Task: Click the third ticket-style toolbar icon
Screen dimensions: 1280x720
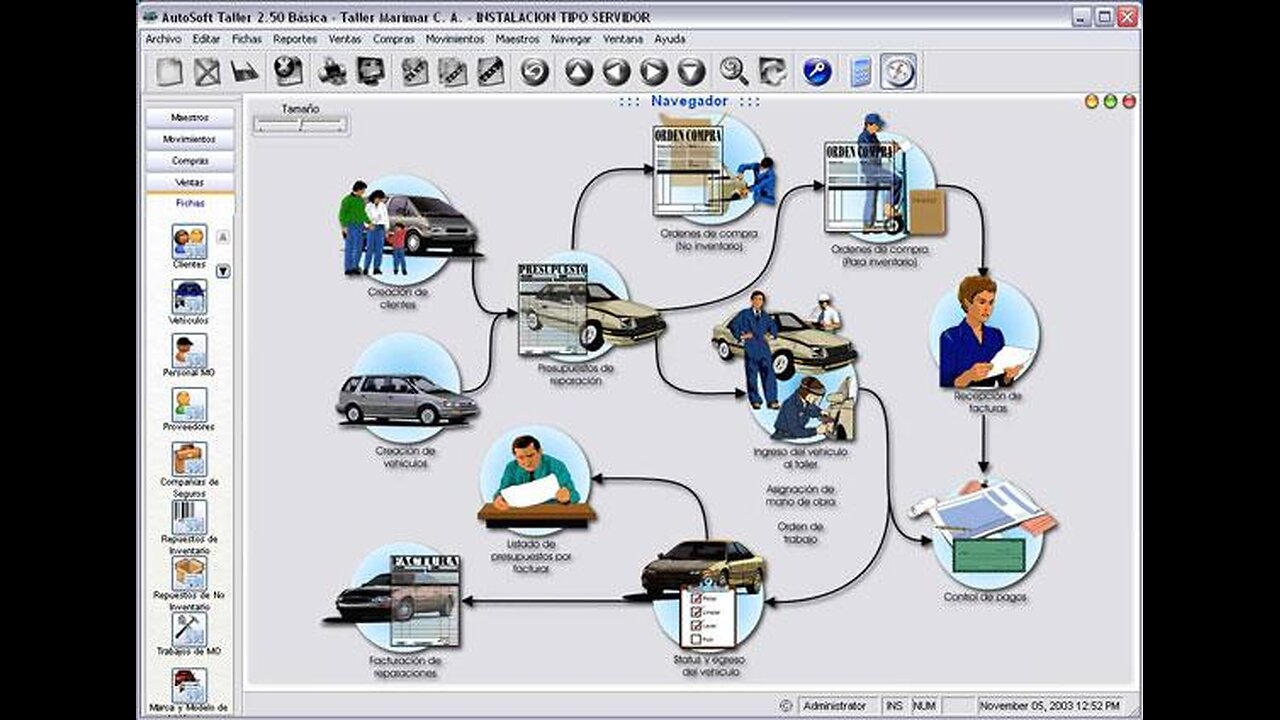Action: [490, 71]
